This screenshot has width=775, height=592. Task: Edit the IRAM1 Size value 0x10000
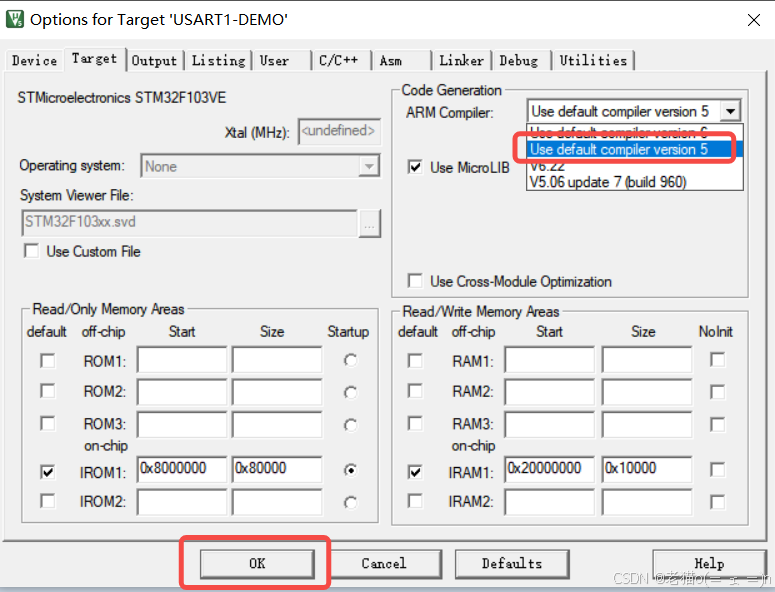tap(647, 469)
